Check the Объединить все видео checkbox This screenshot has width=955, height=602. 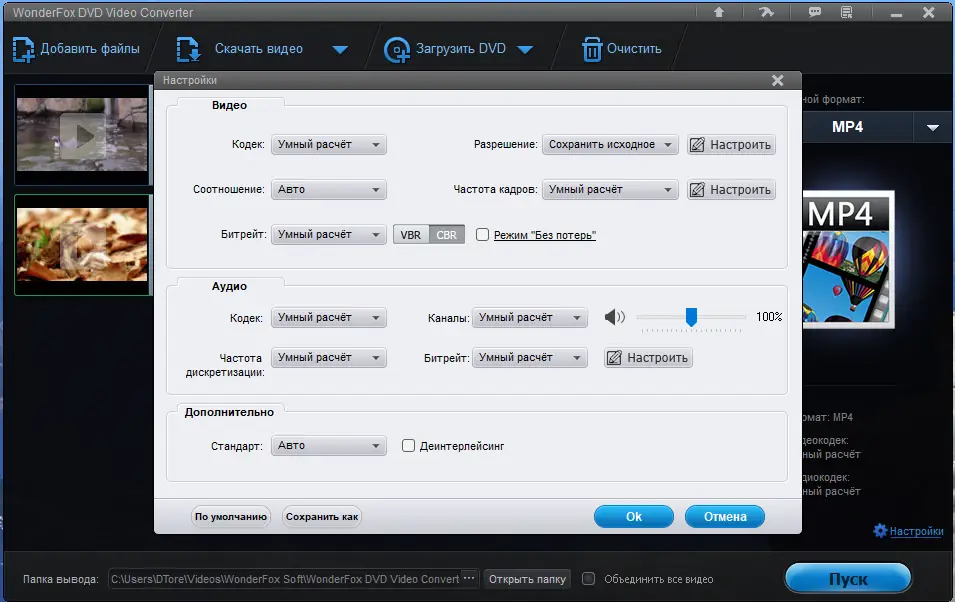pyautogui.click(x=588, y=578)
